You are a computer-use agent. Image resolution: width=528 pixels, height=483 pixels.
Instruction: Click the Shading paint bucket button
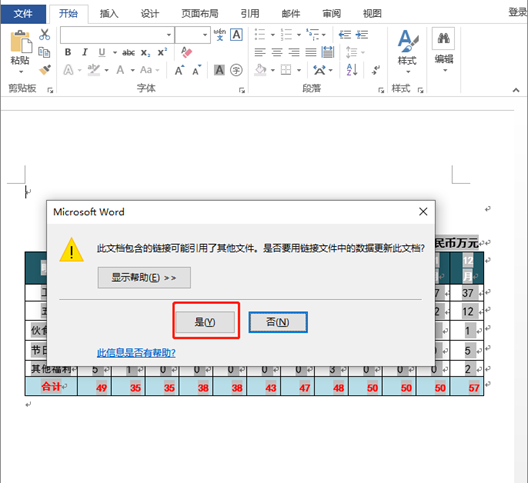260,70
